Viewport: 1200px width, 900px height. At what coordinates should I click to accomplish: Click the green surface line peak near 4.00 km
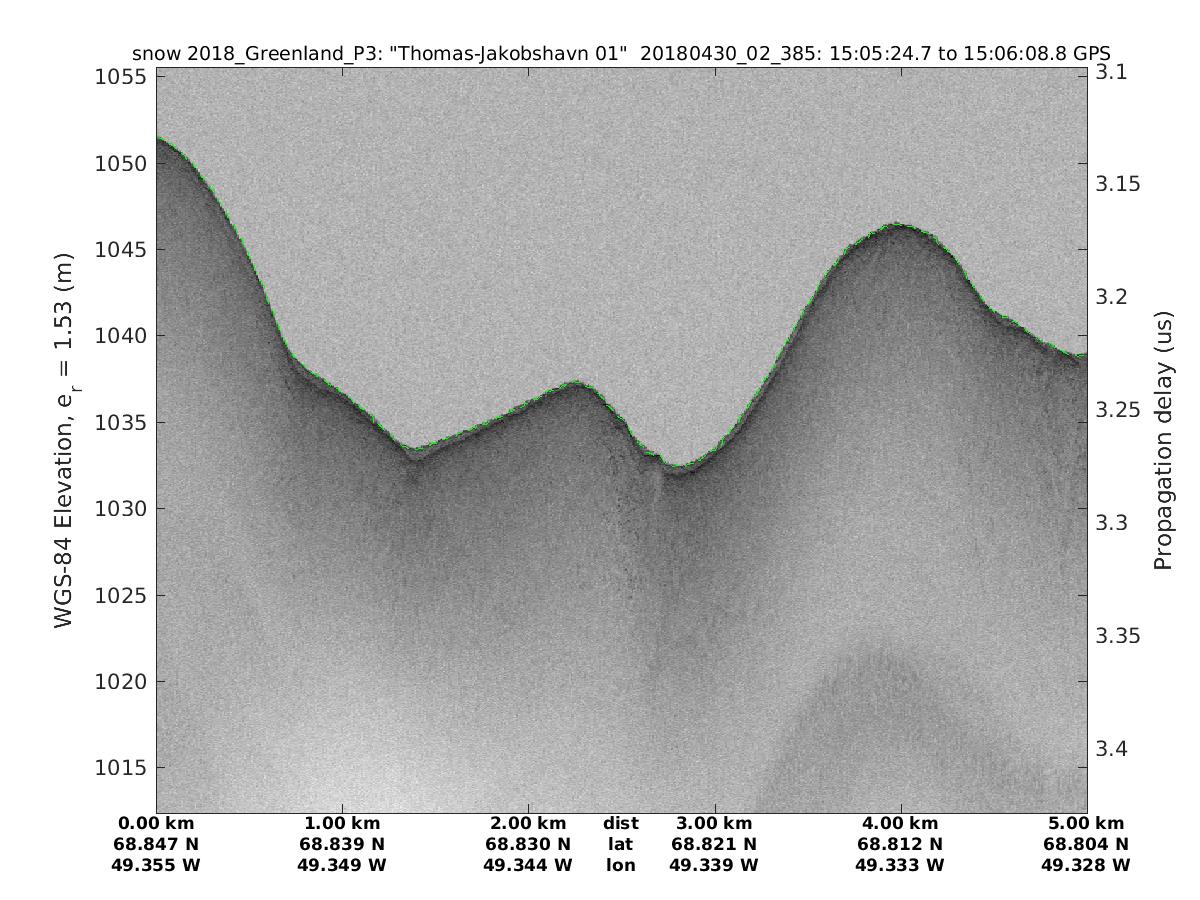[x=898, y=225]
